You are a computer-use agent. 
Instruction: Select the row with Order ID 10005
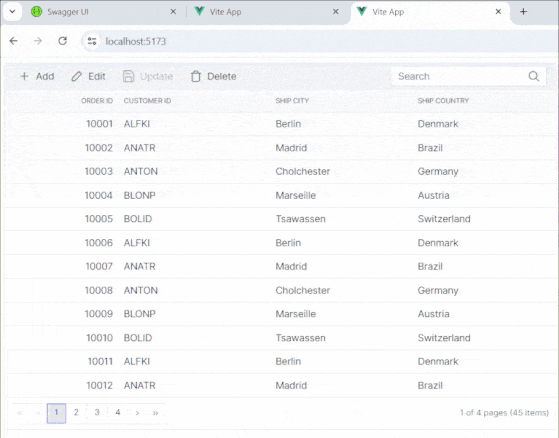281,219
